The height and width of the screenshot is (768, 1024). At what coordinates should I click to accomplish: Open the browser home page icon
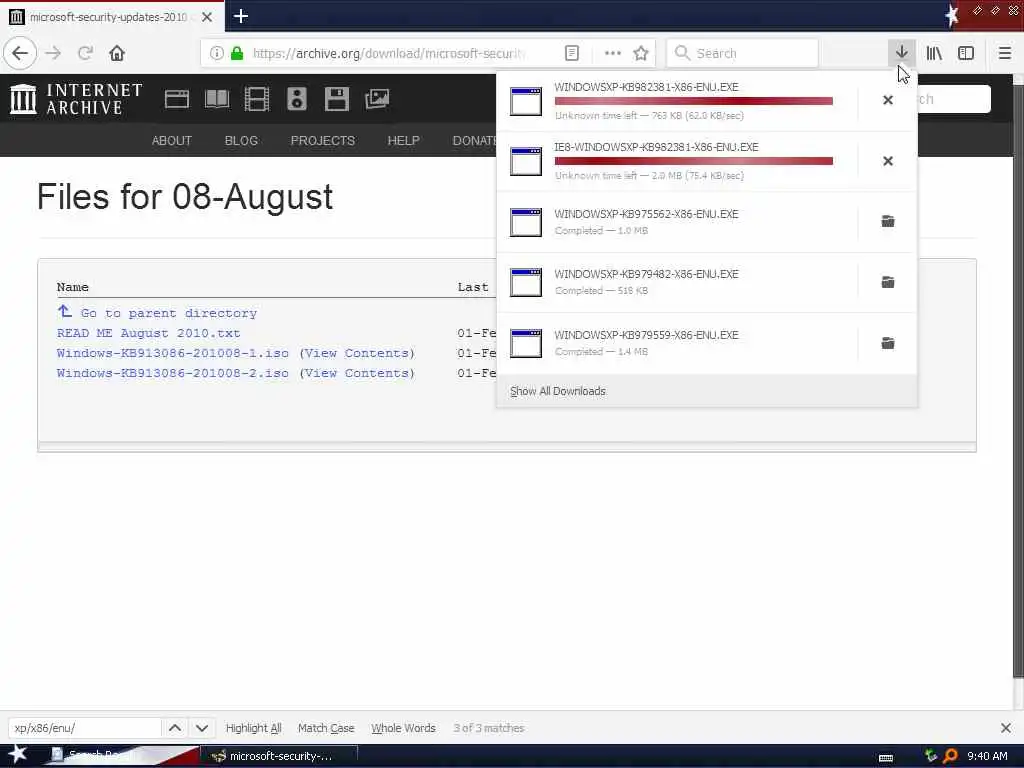117,53
